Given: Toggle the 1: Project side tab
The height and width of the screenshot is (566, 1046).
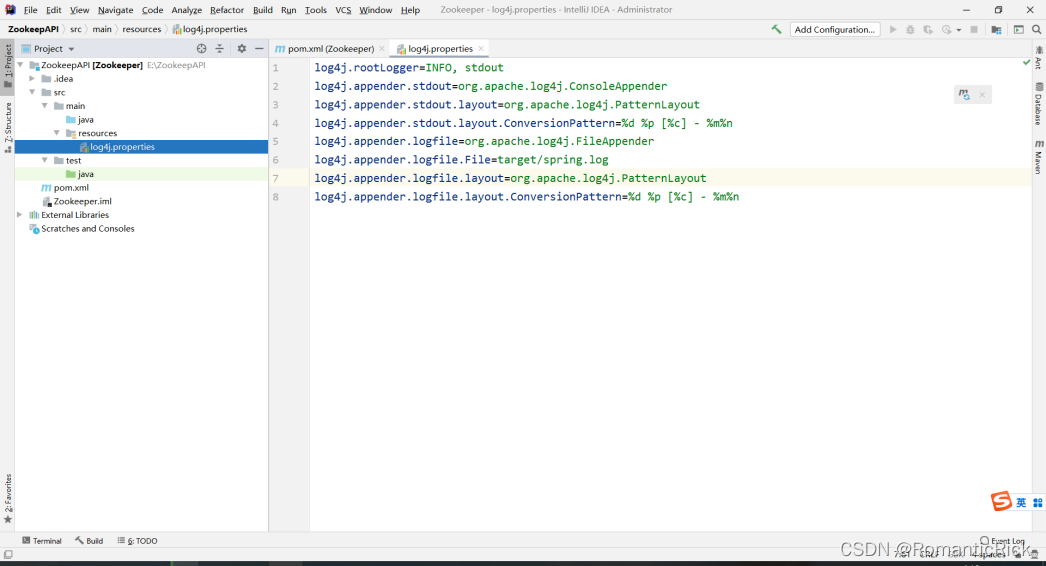Looking at the screenshot, I should pyautogui.click(x=7, y=65).
